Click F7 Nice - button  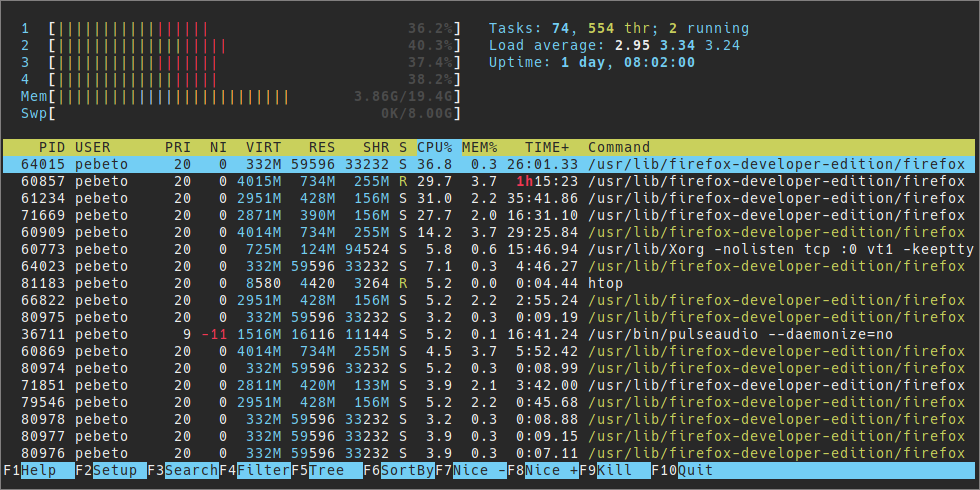coord(471,470)
